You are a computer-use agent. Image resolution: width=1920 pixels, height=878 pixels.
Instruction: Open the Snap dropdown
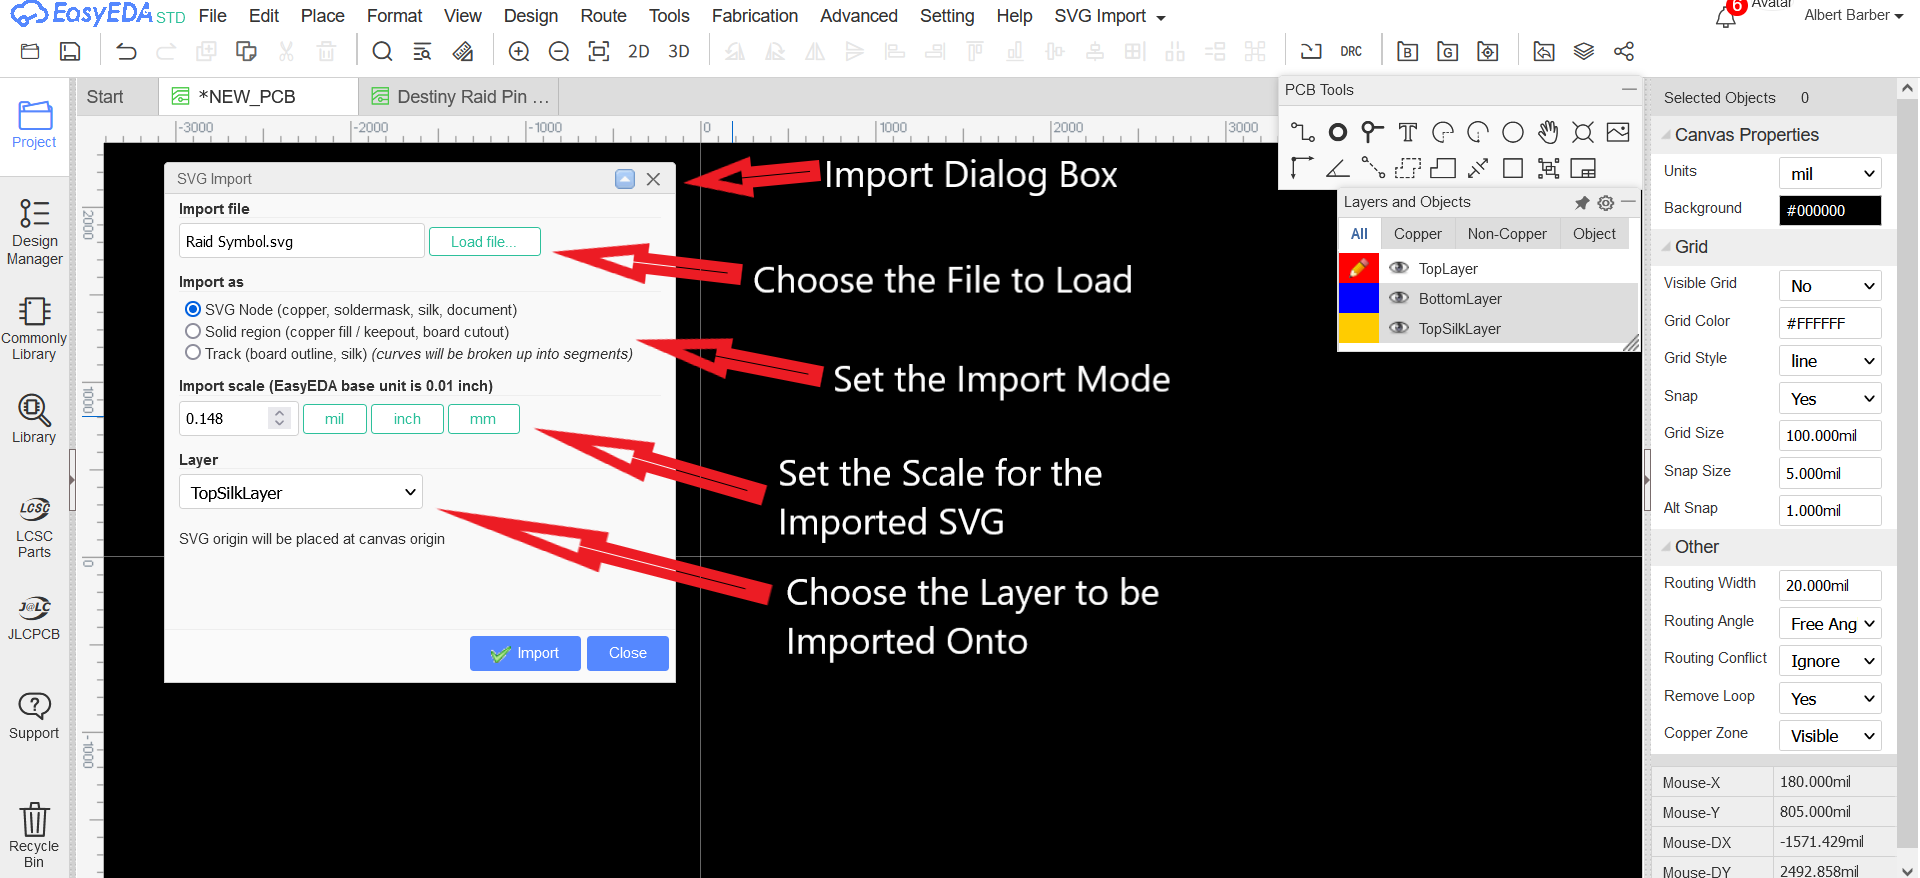[x=1830, y=398]
